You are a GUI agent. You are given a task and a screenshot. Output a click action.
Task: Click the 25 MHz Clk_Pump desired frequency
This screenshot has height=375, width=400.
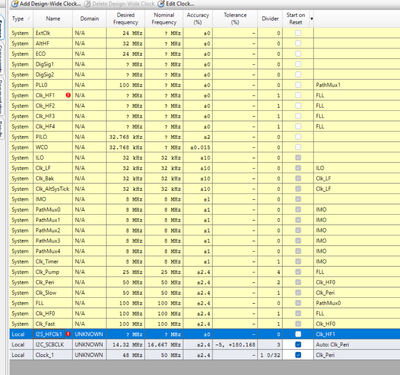click(132, 272)
